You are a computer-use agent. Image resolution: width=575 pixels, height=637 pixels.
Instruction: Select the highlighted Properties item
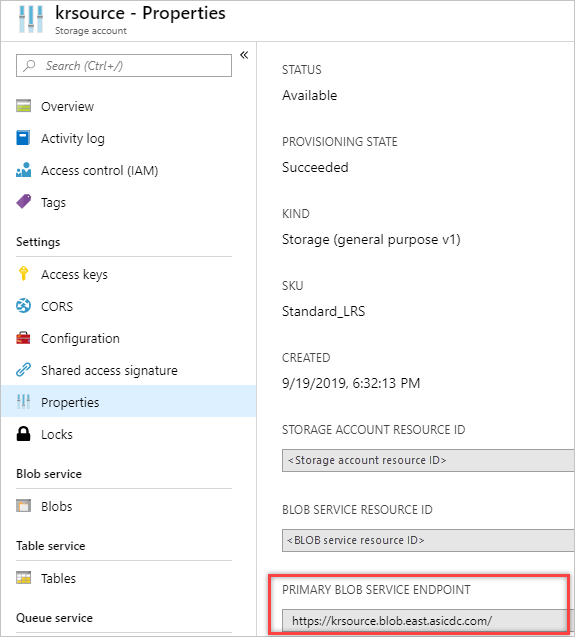point(129,401)
